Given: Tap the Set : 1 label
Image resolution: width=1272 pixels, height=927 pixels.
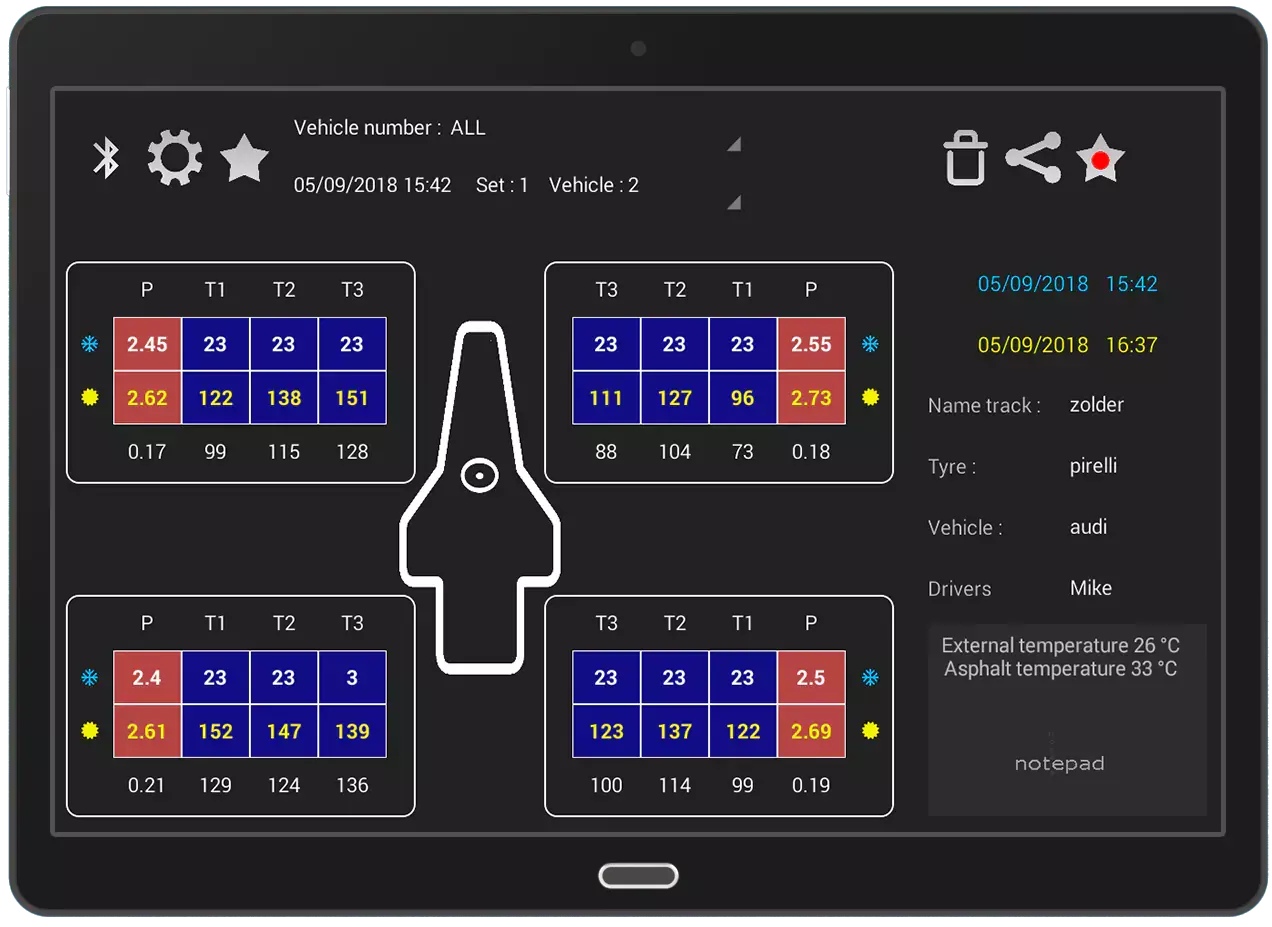Looking at the screenshot, I should [502, 185].
